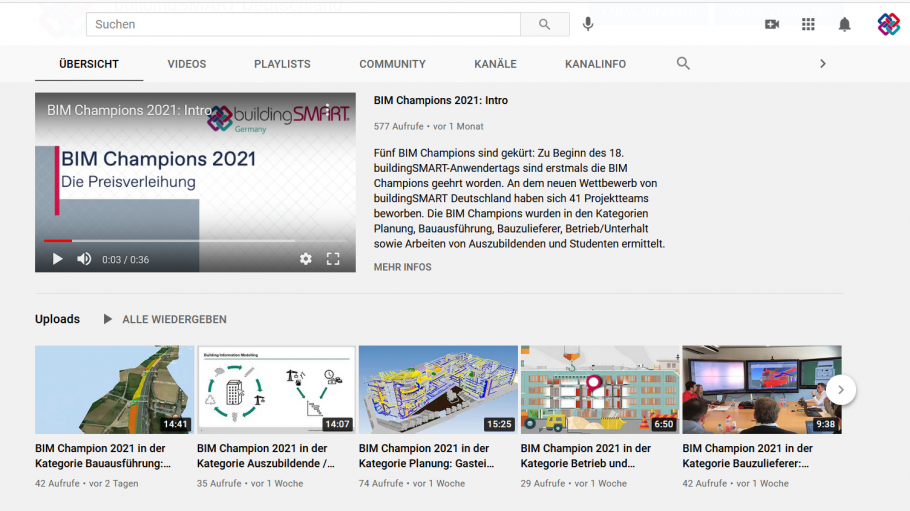Open the YouTube apps grid icon
Viewport: 910px width, 511px height.
[x=808, y=24]
